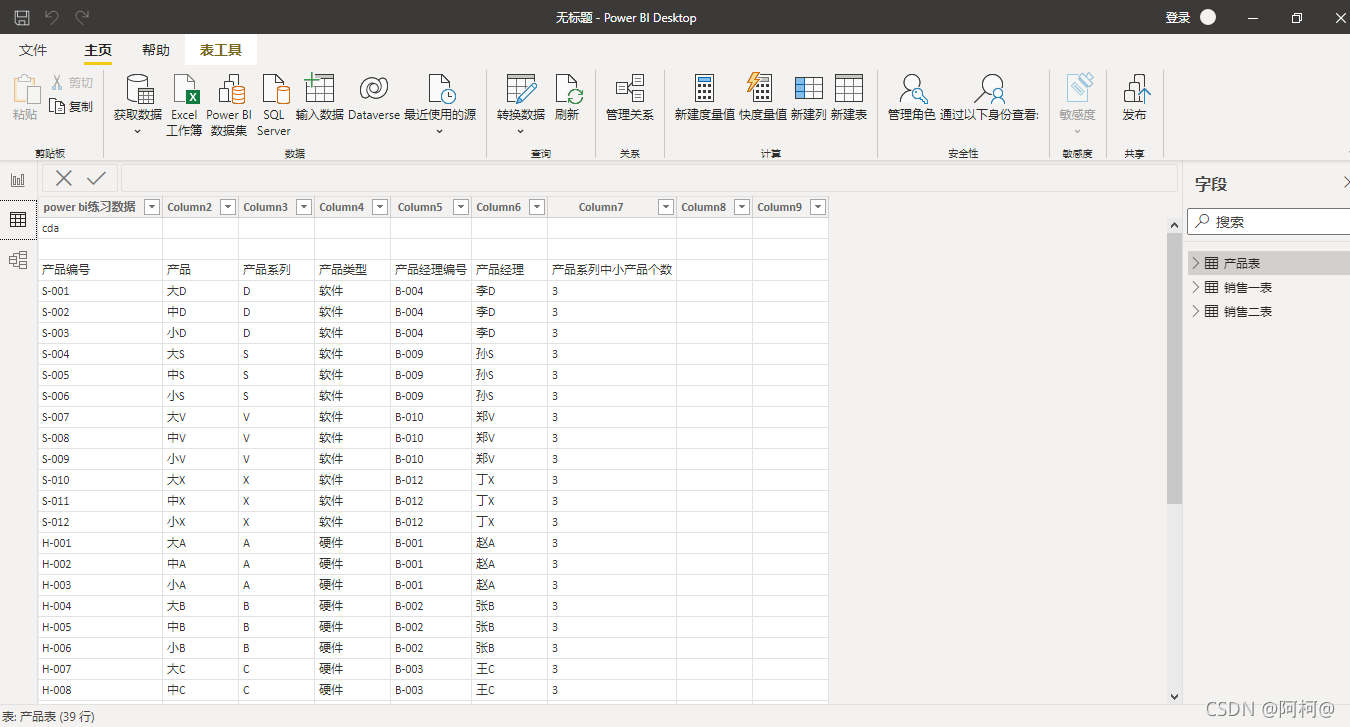Select cell S-001
Viewport: 1350px width, 727px height.
point(100,291)
